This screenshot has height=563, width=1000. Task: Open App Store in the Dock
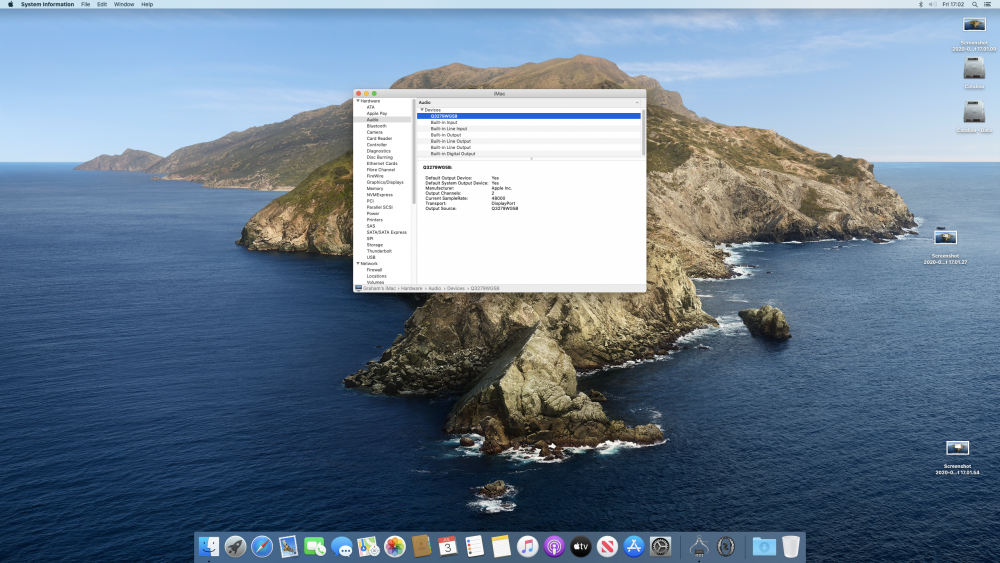[634, 546]
